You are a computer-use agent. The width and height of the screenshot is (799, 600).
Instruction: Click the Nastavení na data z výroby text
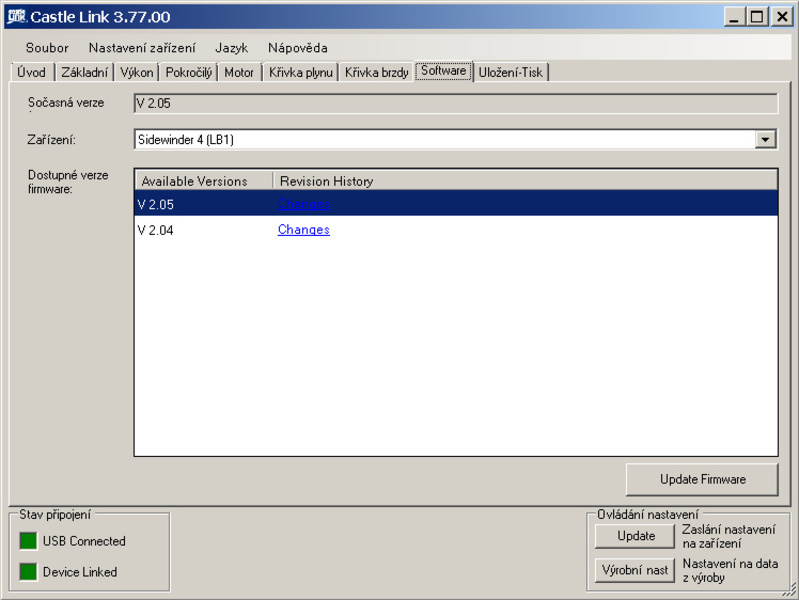(x=730, y=570)
